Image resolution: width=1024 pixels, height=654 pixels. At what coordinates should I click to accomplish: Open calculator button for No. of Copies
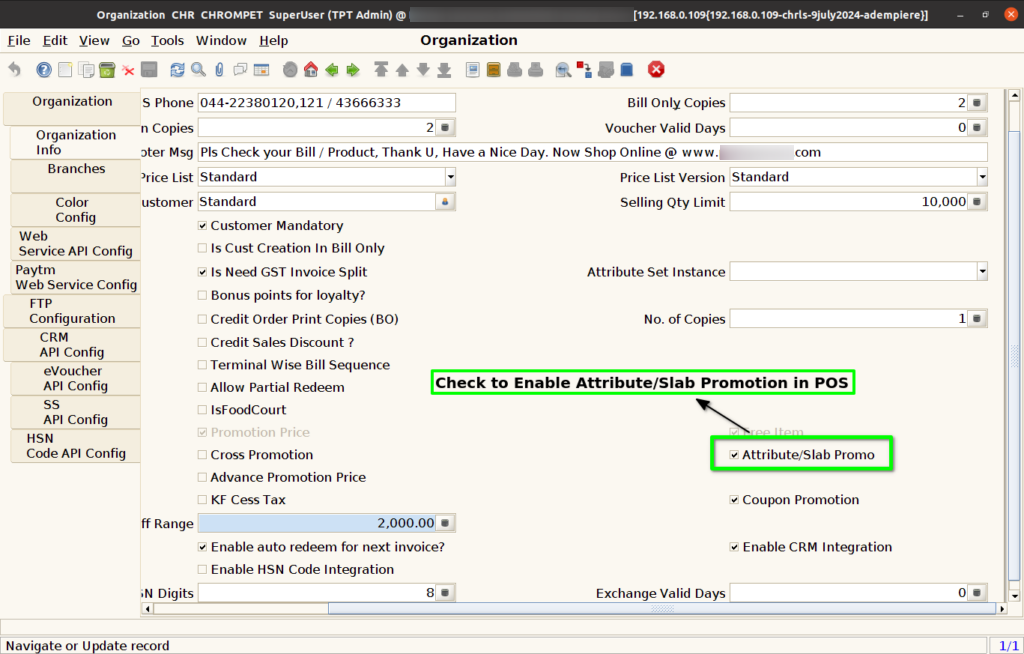point(977,319)
